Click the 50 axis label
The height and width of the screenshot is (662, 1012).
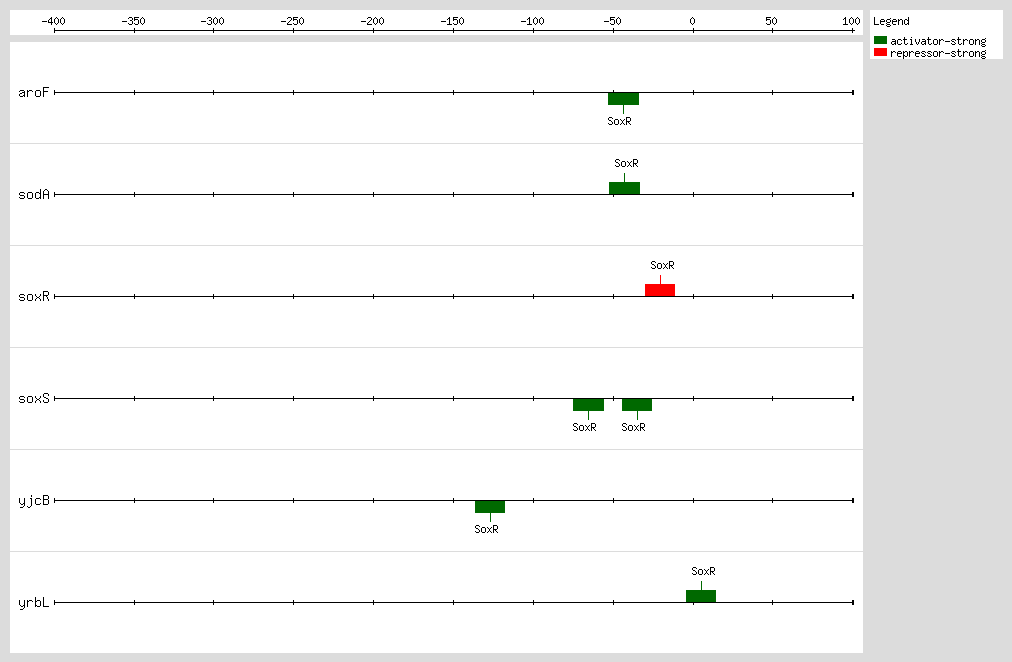771,21
